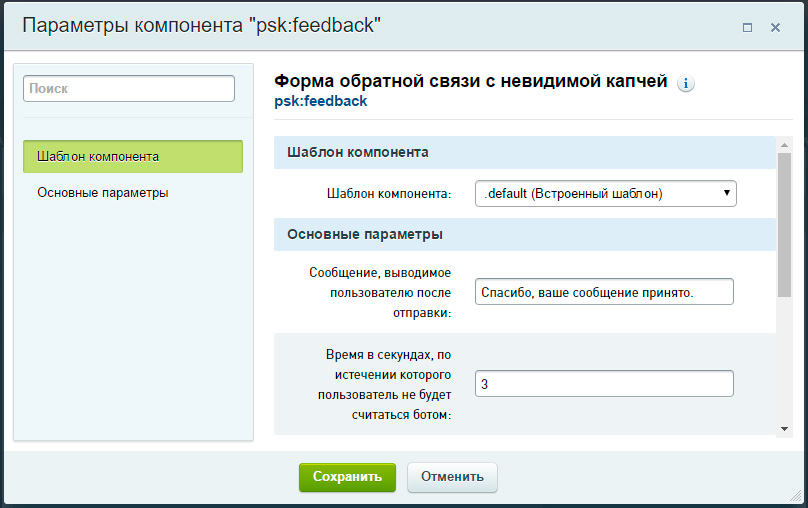The width and height of the screenshot is (808, 508).
Task: Maximize the component parameters dialog
Action: point(747,28)
